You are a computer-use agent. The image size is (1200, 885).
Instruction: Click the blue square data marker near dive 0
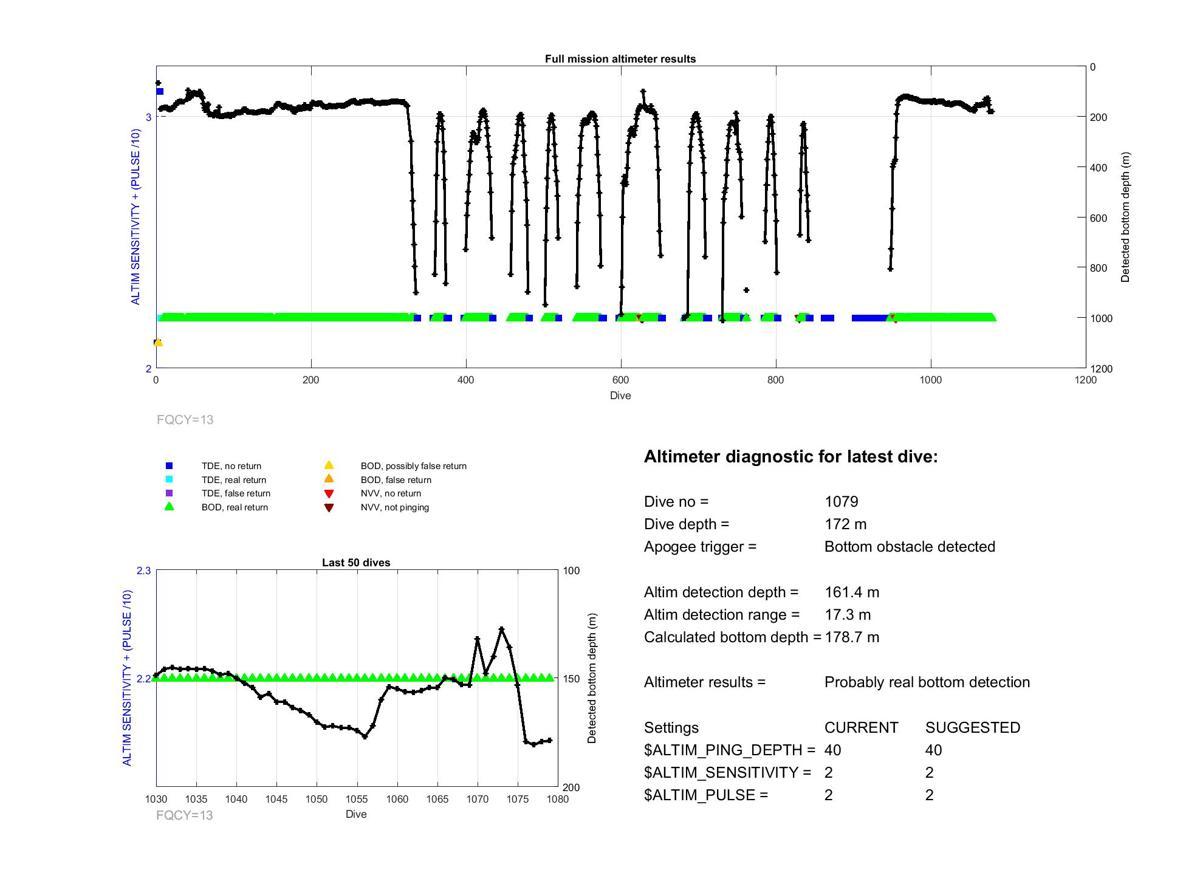click(160, 91)
